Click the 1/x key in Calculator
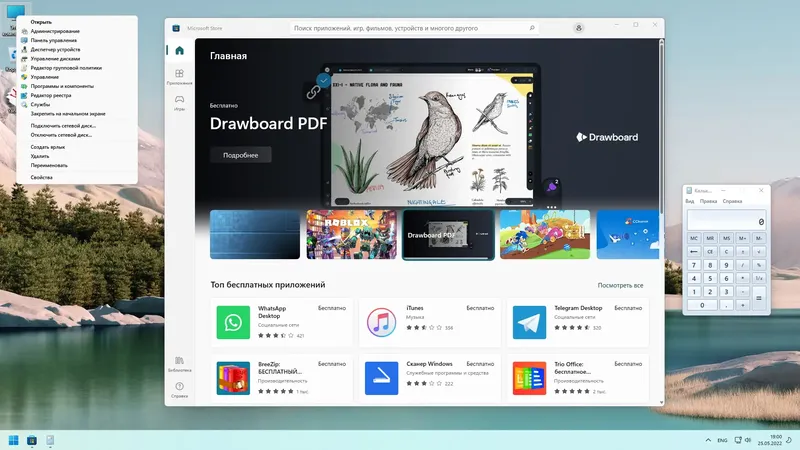Image resolution: width=800 pixels, height=450 pixels. [x=759, y=278]
